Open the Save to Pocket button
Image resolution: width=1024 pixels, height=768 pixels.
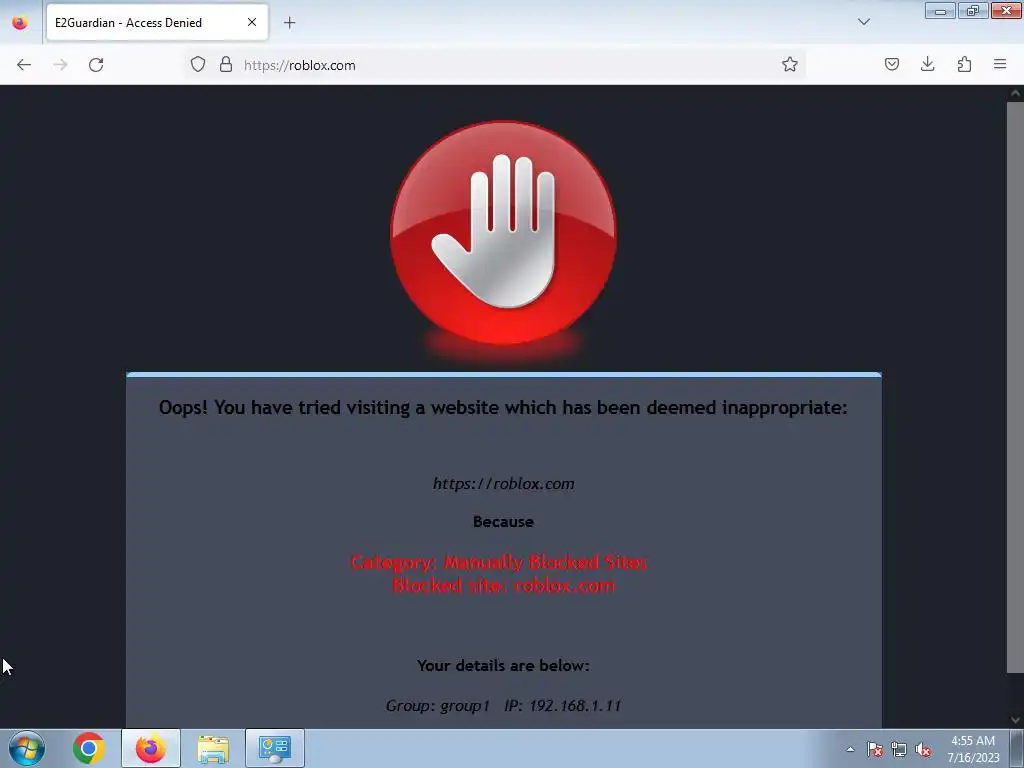[x=892, y=64]
